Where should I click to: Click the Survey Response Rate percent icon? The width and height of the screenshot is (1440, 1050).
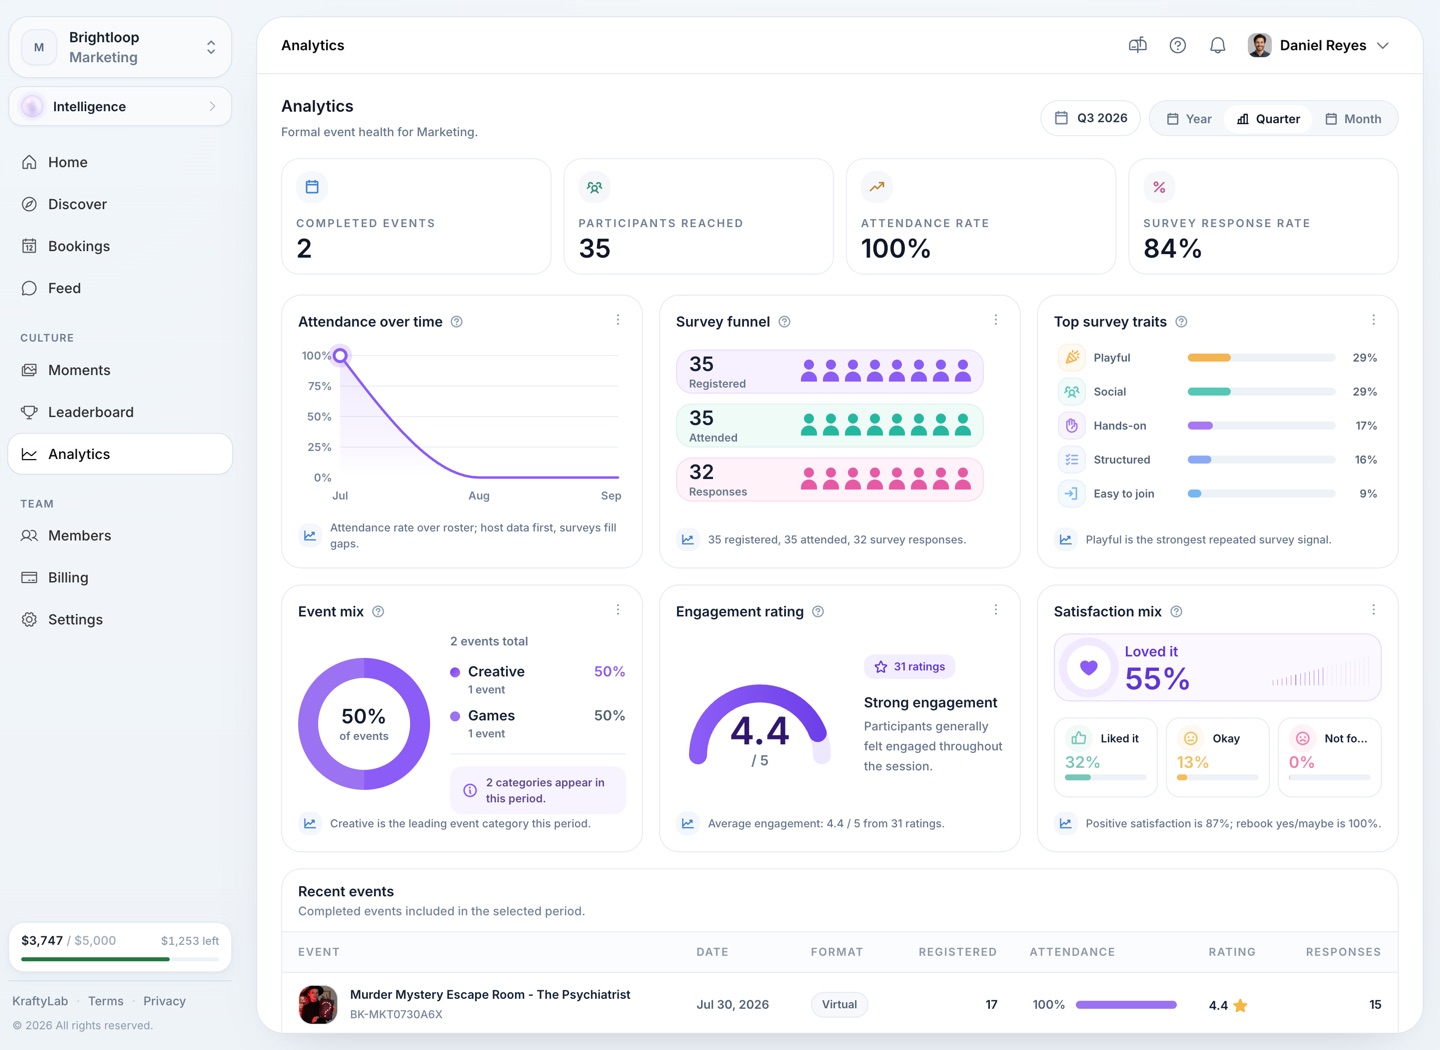(x=1159, y=187)
